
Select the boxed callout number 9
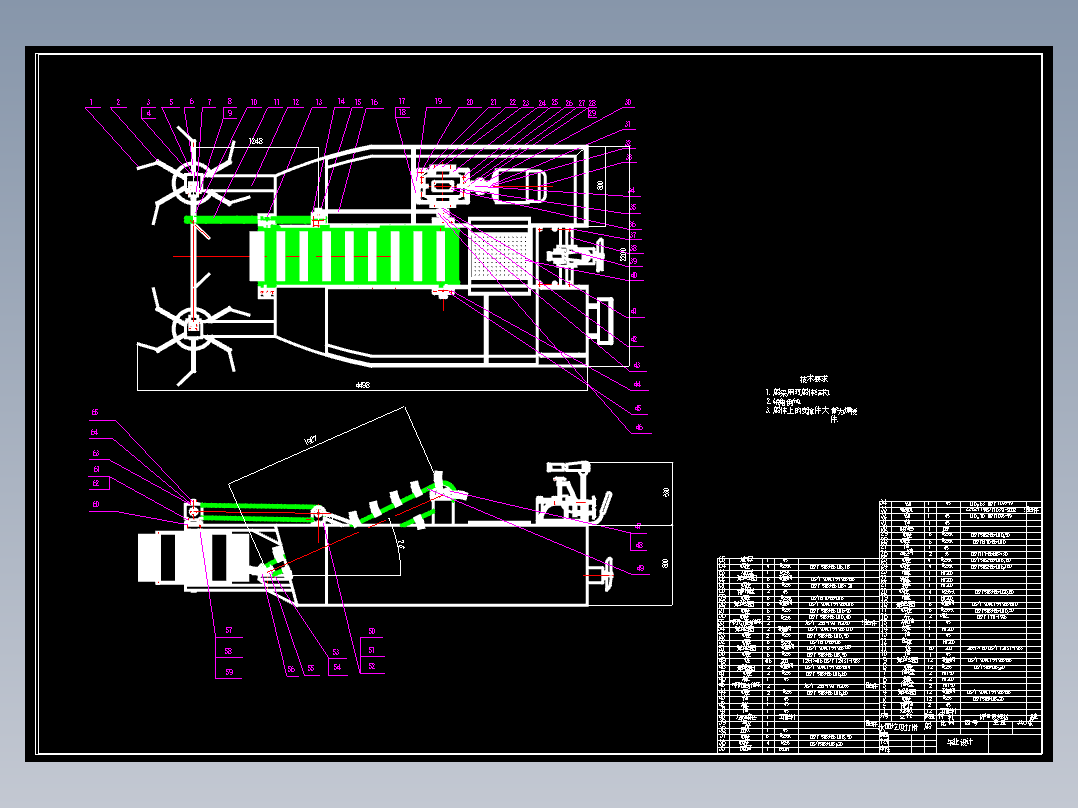230,113
